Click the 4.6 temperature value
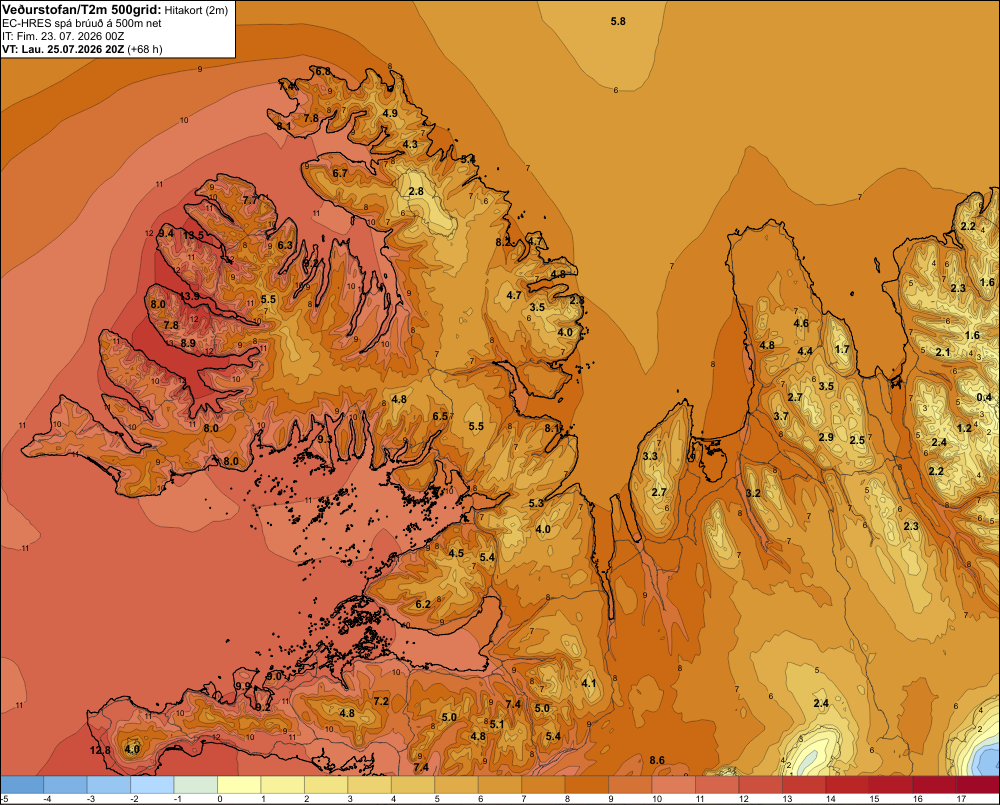Screen dimensions: 1000x805 pos(801,323)
